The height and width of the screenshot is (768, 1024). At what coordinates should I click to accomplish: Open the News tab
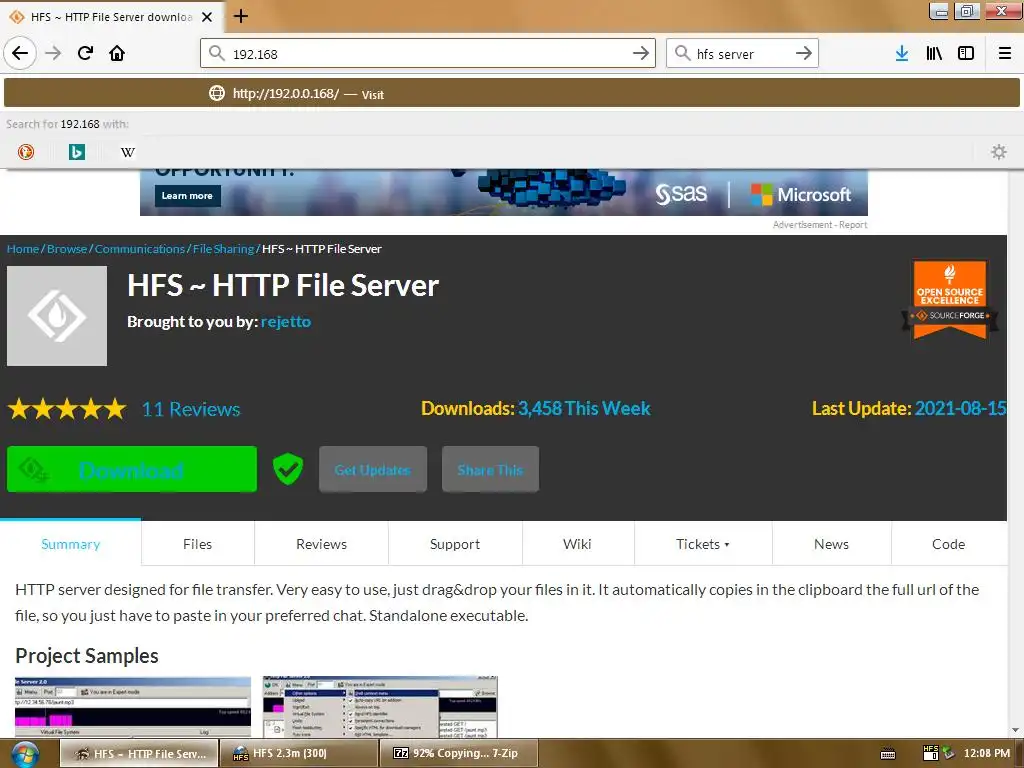tap(831, 543)
